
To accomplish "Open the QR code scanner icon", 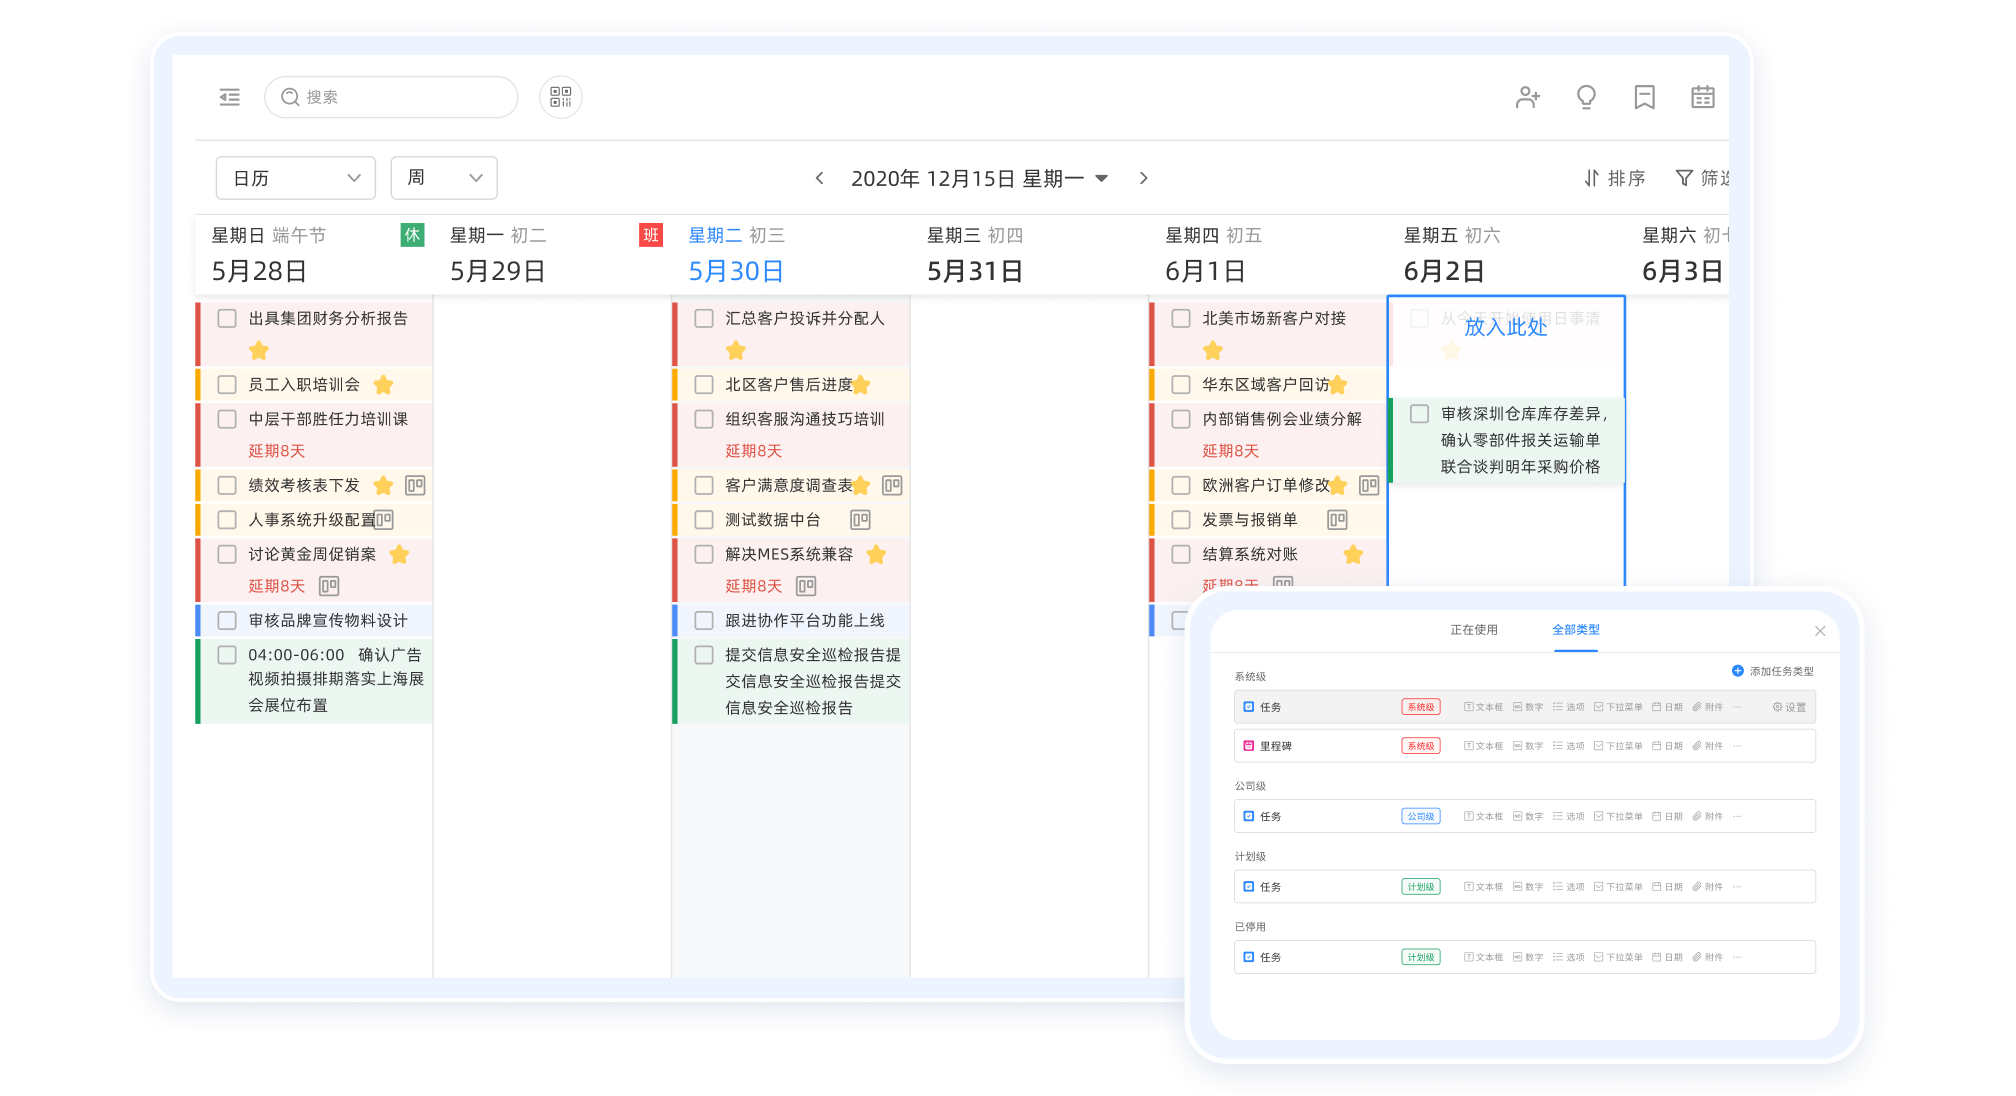I will pos(561,97).
